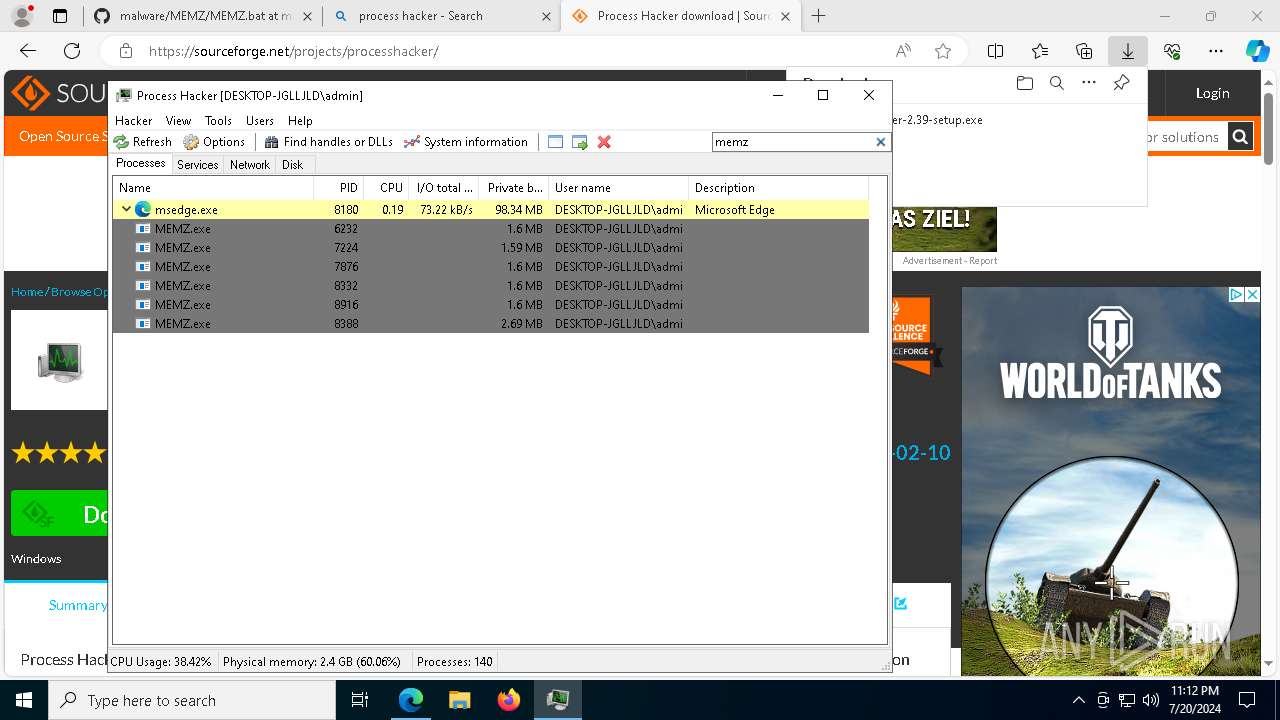Select MEMZ.exe with PID 8332
The width and height of the screenshot is (1280, 720).
coord(491,286)
